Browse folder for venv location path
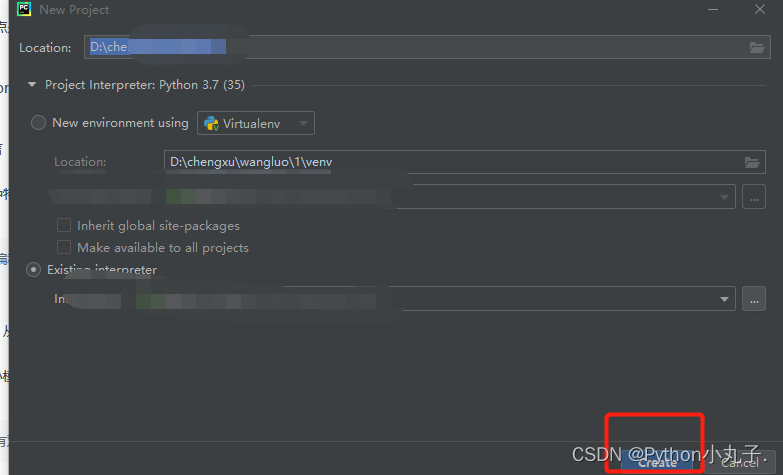 point(752,162)
